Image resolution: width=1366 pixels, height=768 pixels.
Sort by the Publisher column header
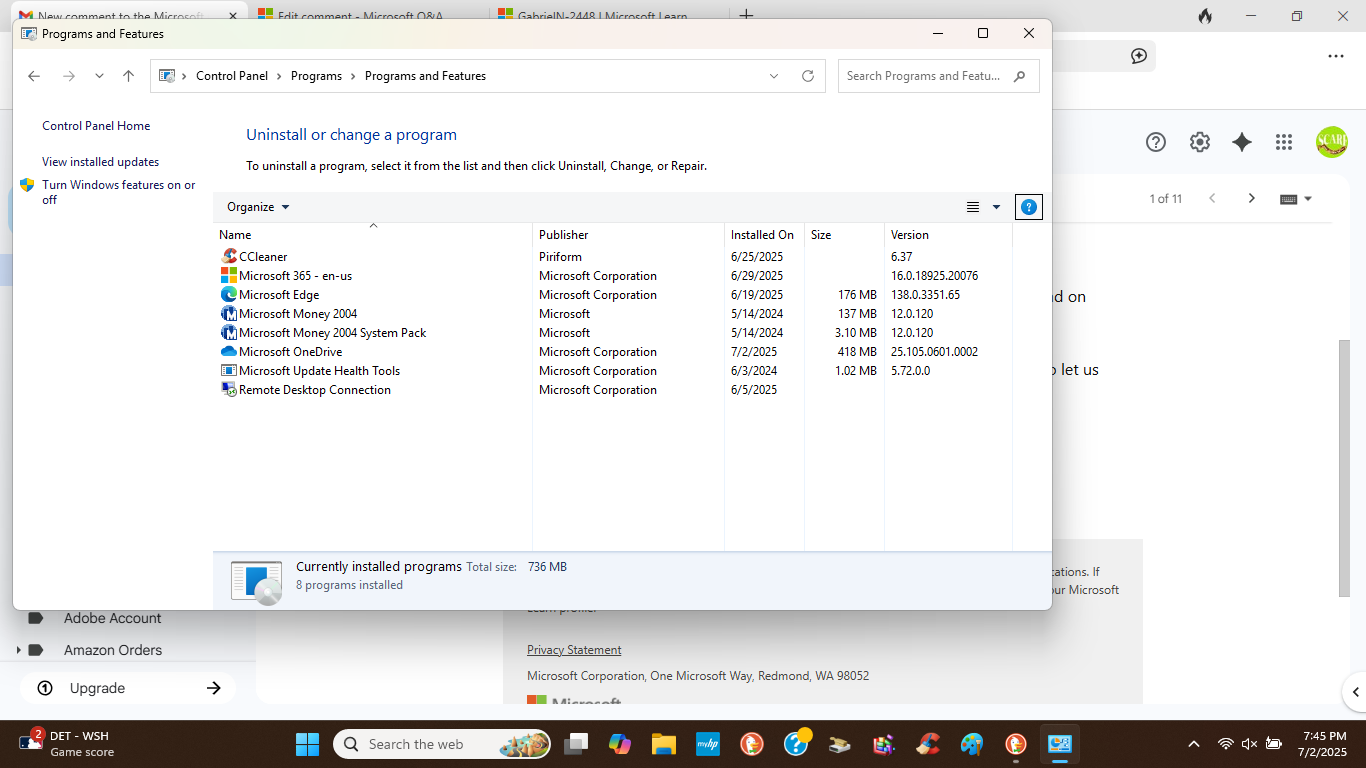pyautogui.click(x=628, y=235)
